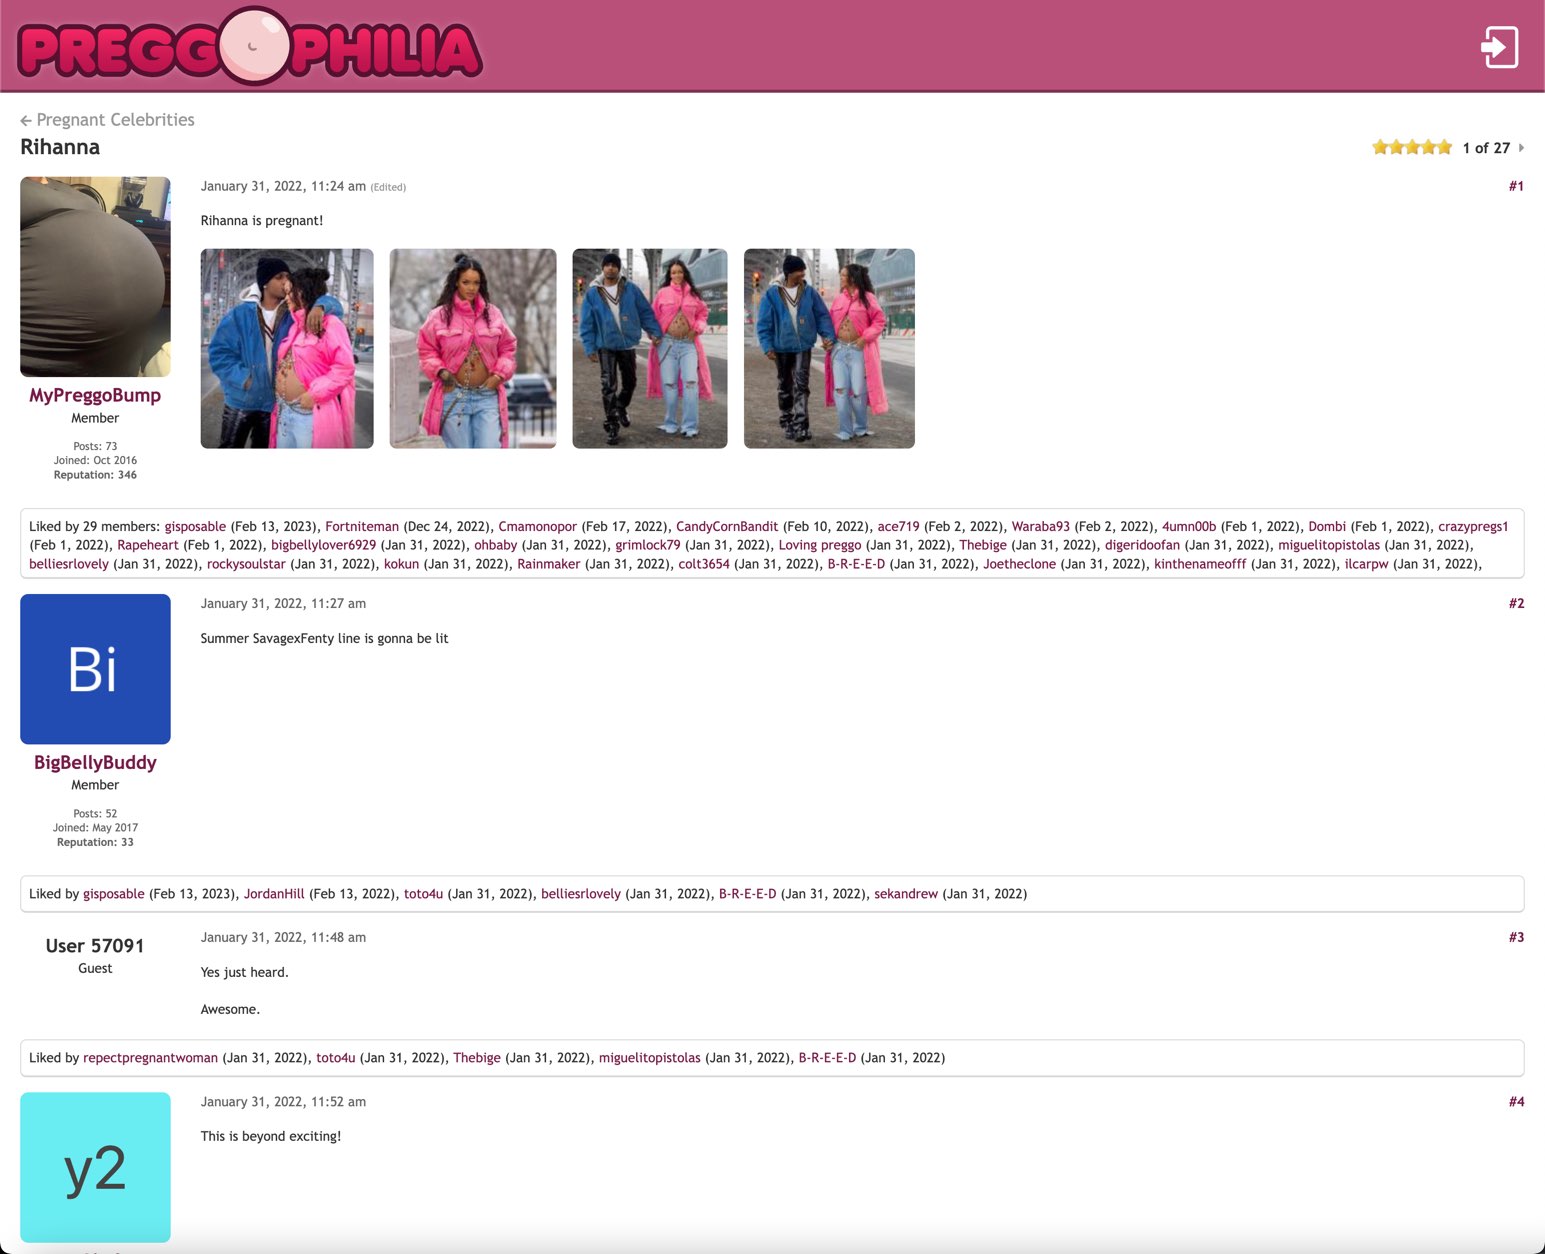
Task: Click 'Reputation: 33' under BigBellyBuddy
Action: pyautogui.click(x=95, y=842)
